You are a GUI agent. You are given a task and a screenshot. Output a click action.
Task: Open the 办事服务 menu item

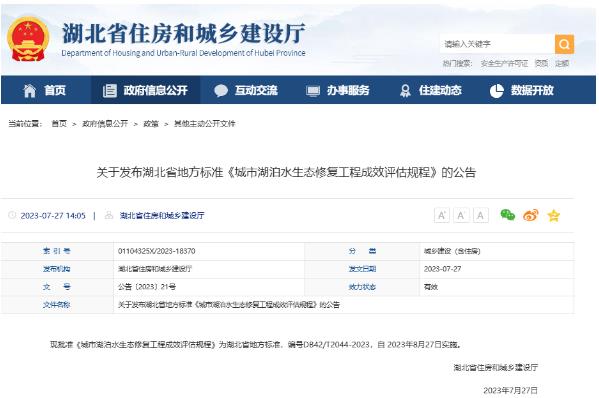click(338, 91)
